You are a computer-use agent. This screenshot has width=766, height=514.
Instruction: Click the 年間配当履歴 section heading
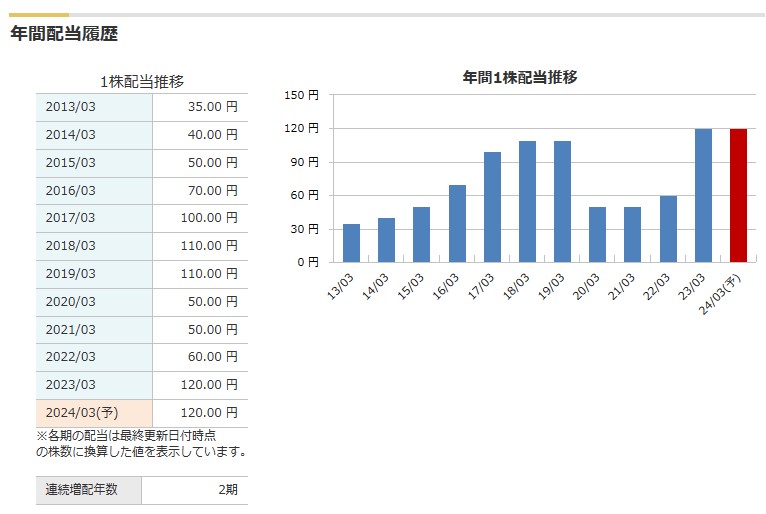[64, 34]
